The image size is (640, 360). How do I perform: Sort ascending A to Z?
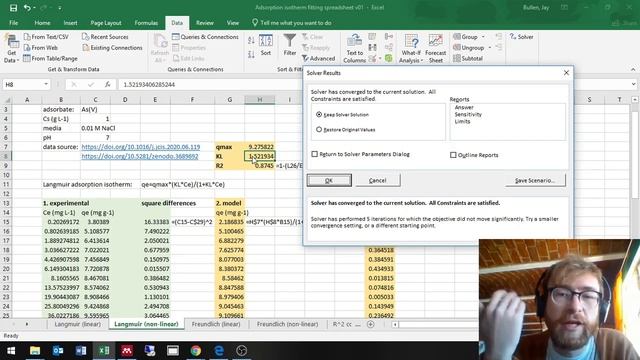[x=251, y=40]
